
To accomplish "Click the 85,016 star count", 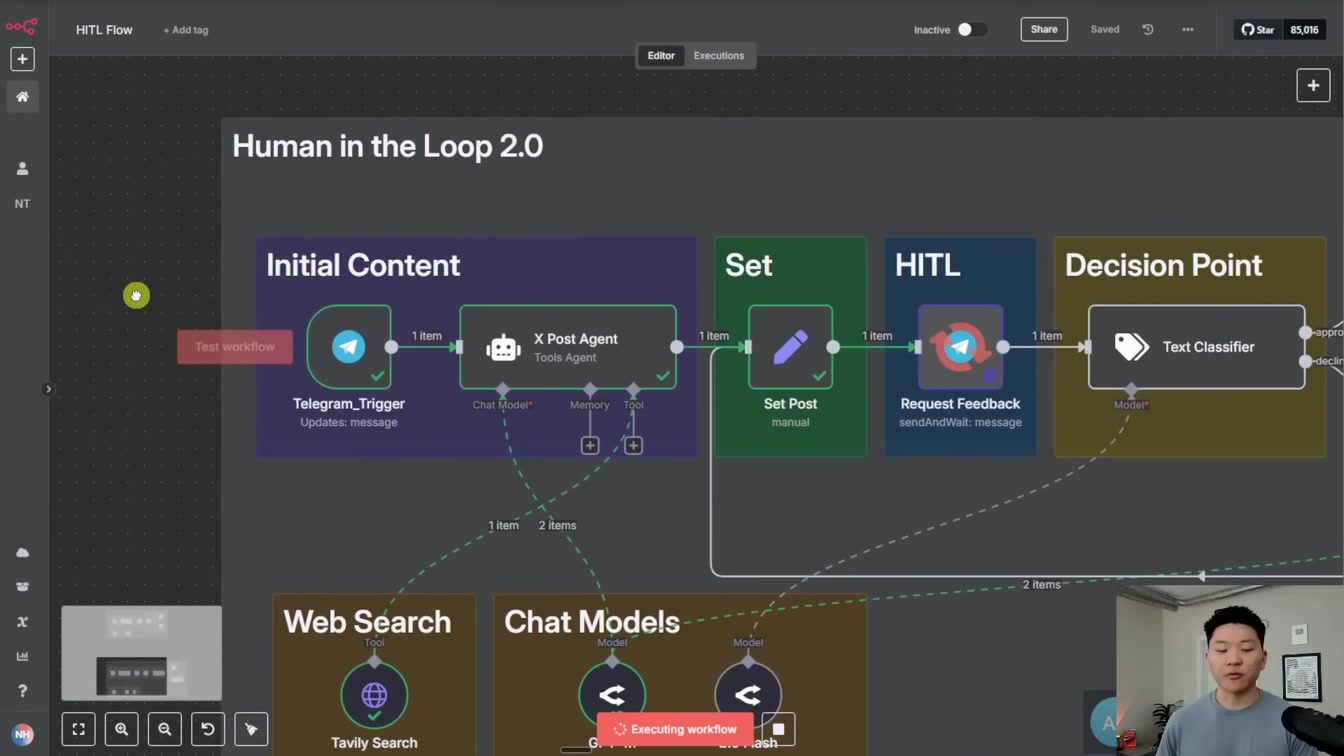I will point(1304,30).
